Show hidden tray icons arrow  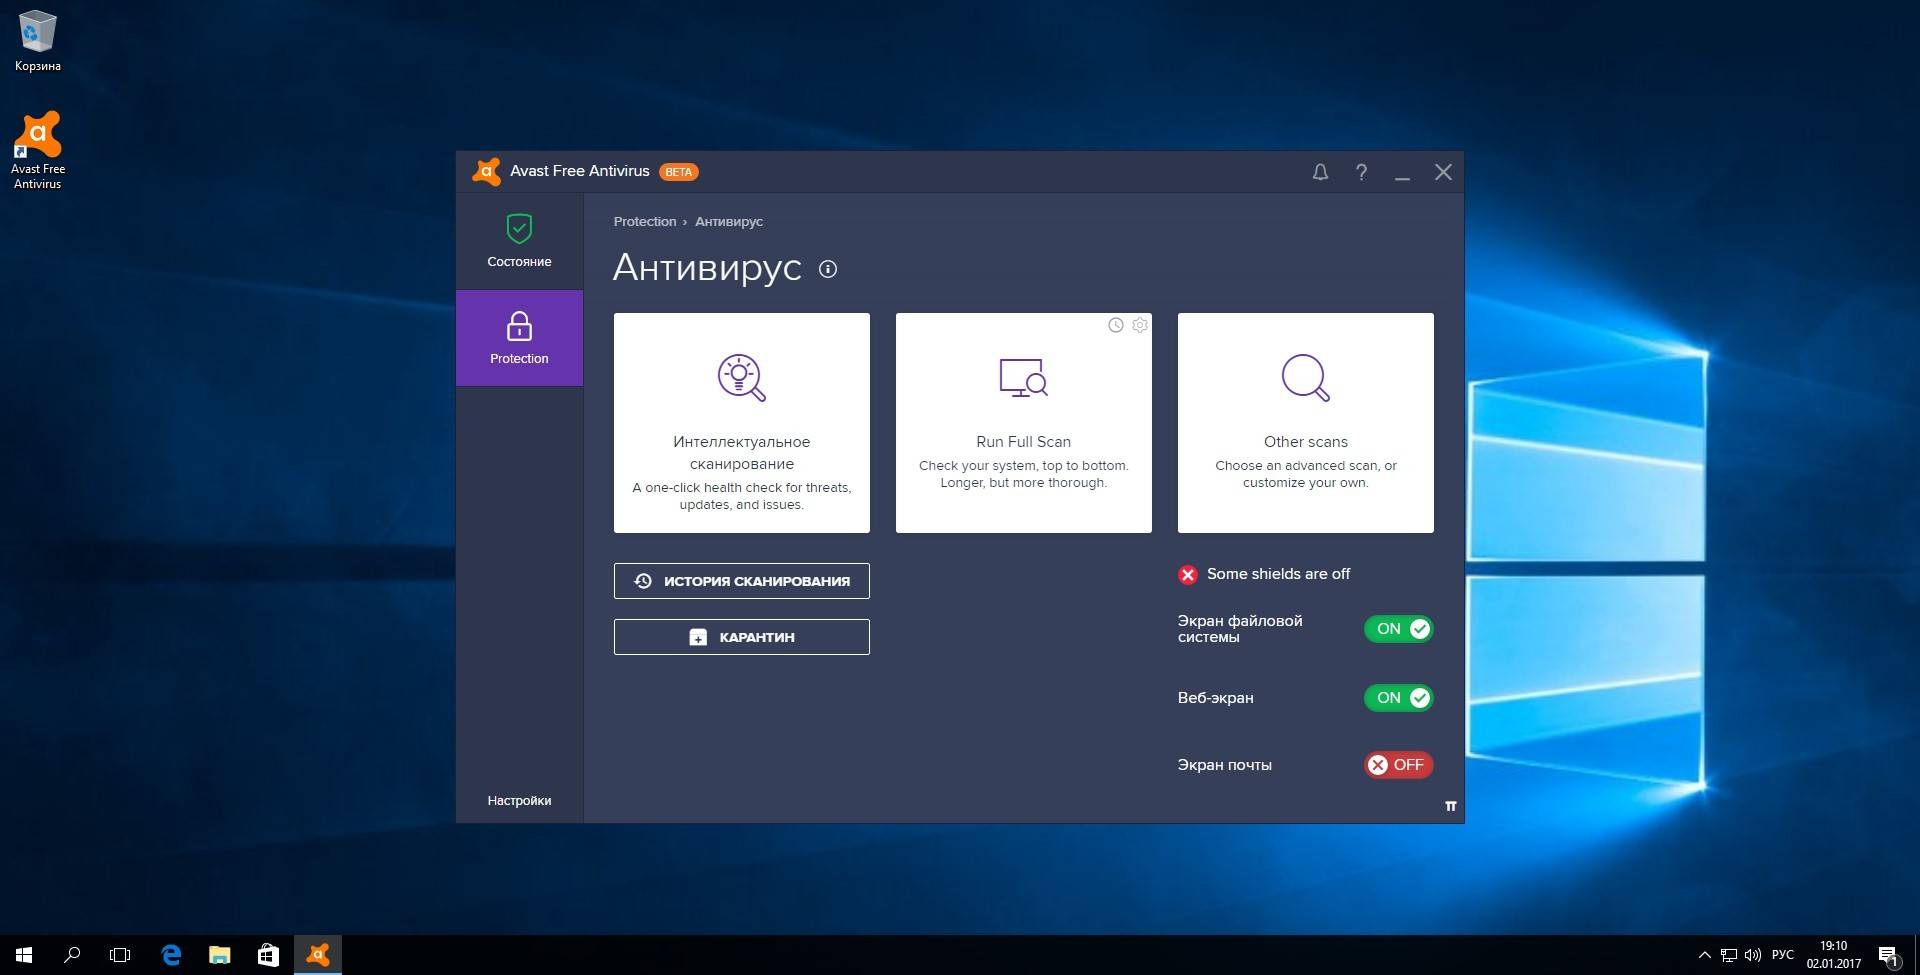1705,955
